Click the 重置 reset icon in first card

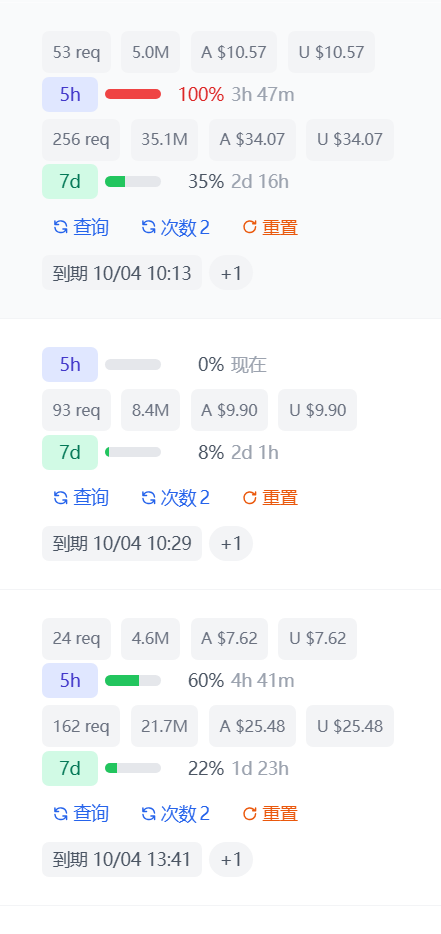[x=250, y=227]
